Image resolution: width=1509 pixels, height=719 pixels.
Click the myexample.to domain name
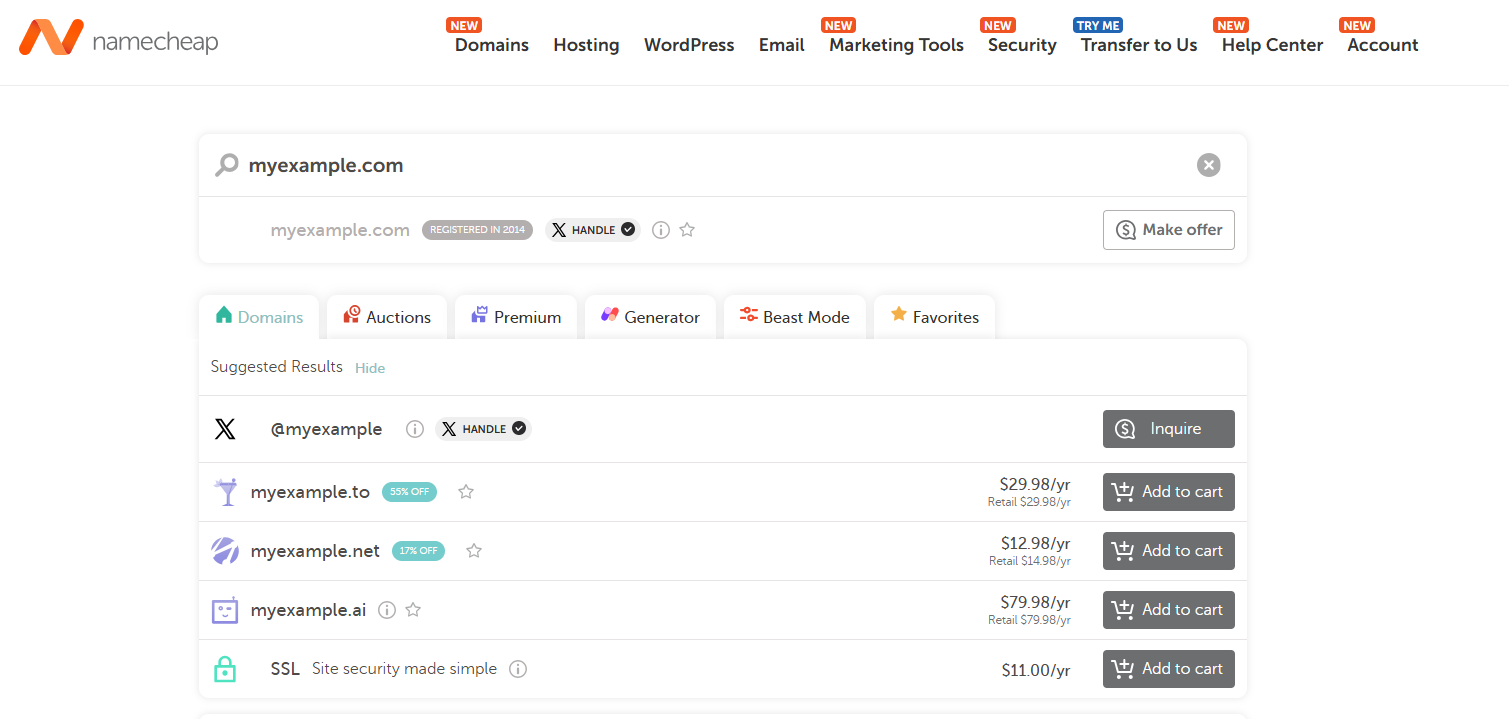point(310,492)
